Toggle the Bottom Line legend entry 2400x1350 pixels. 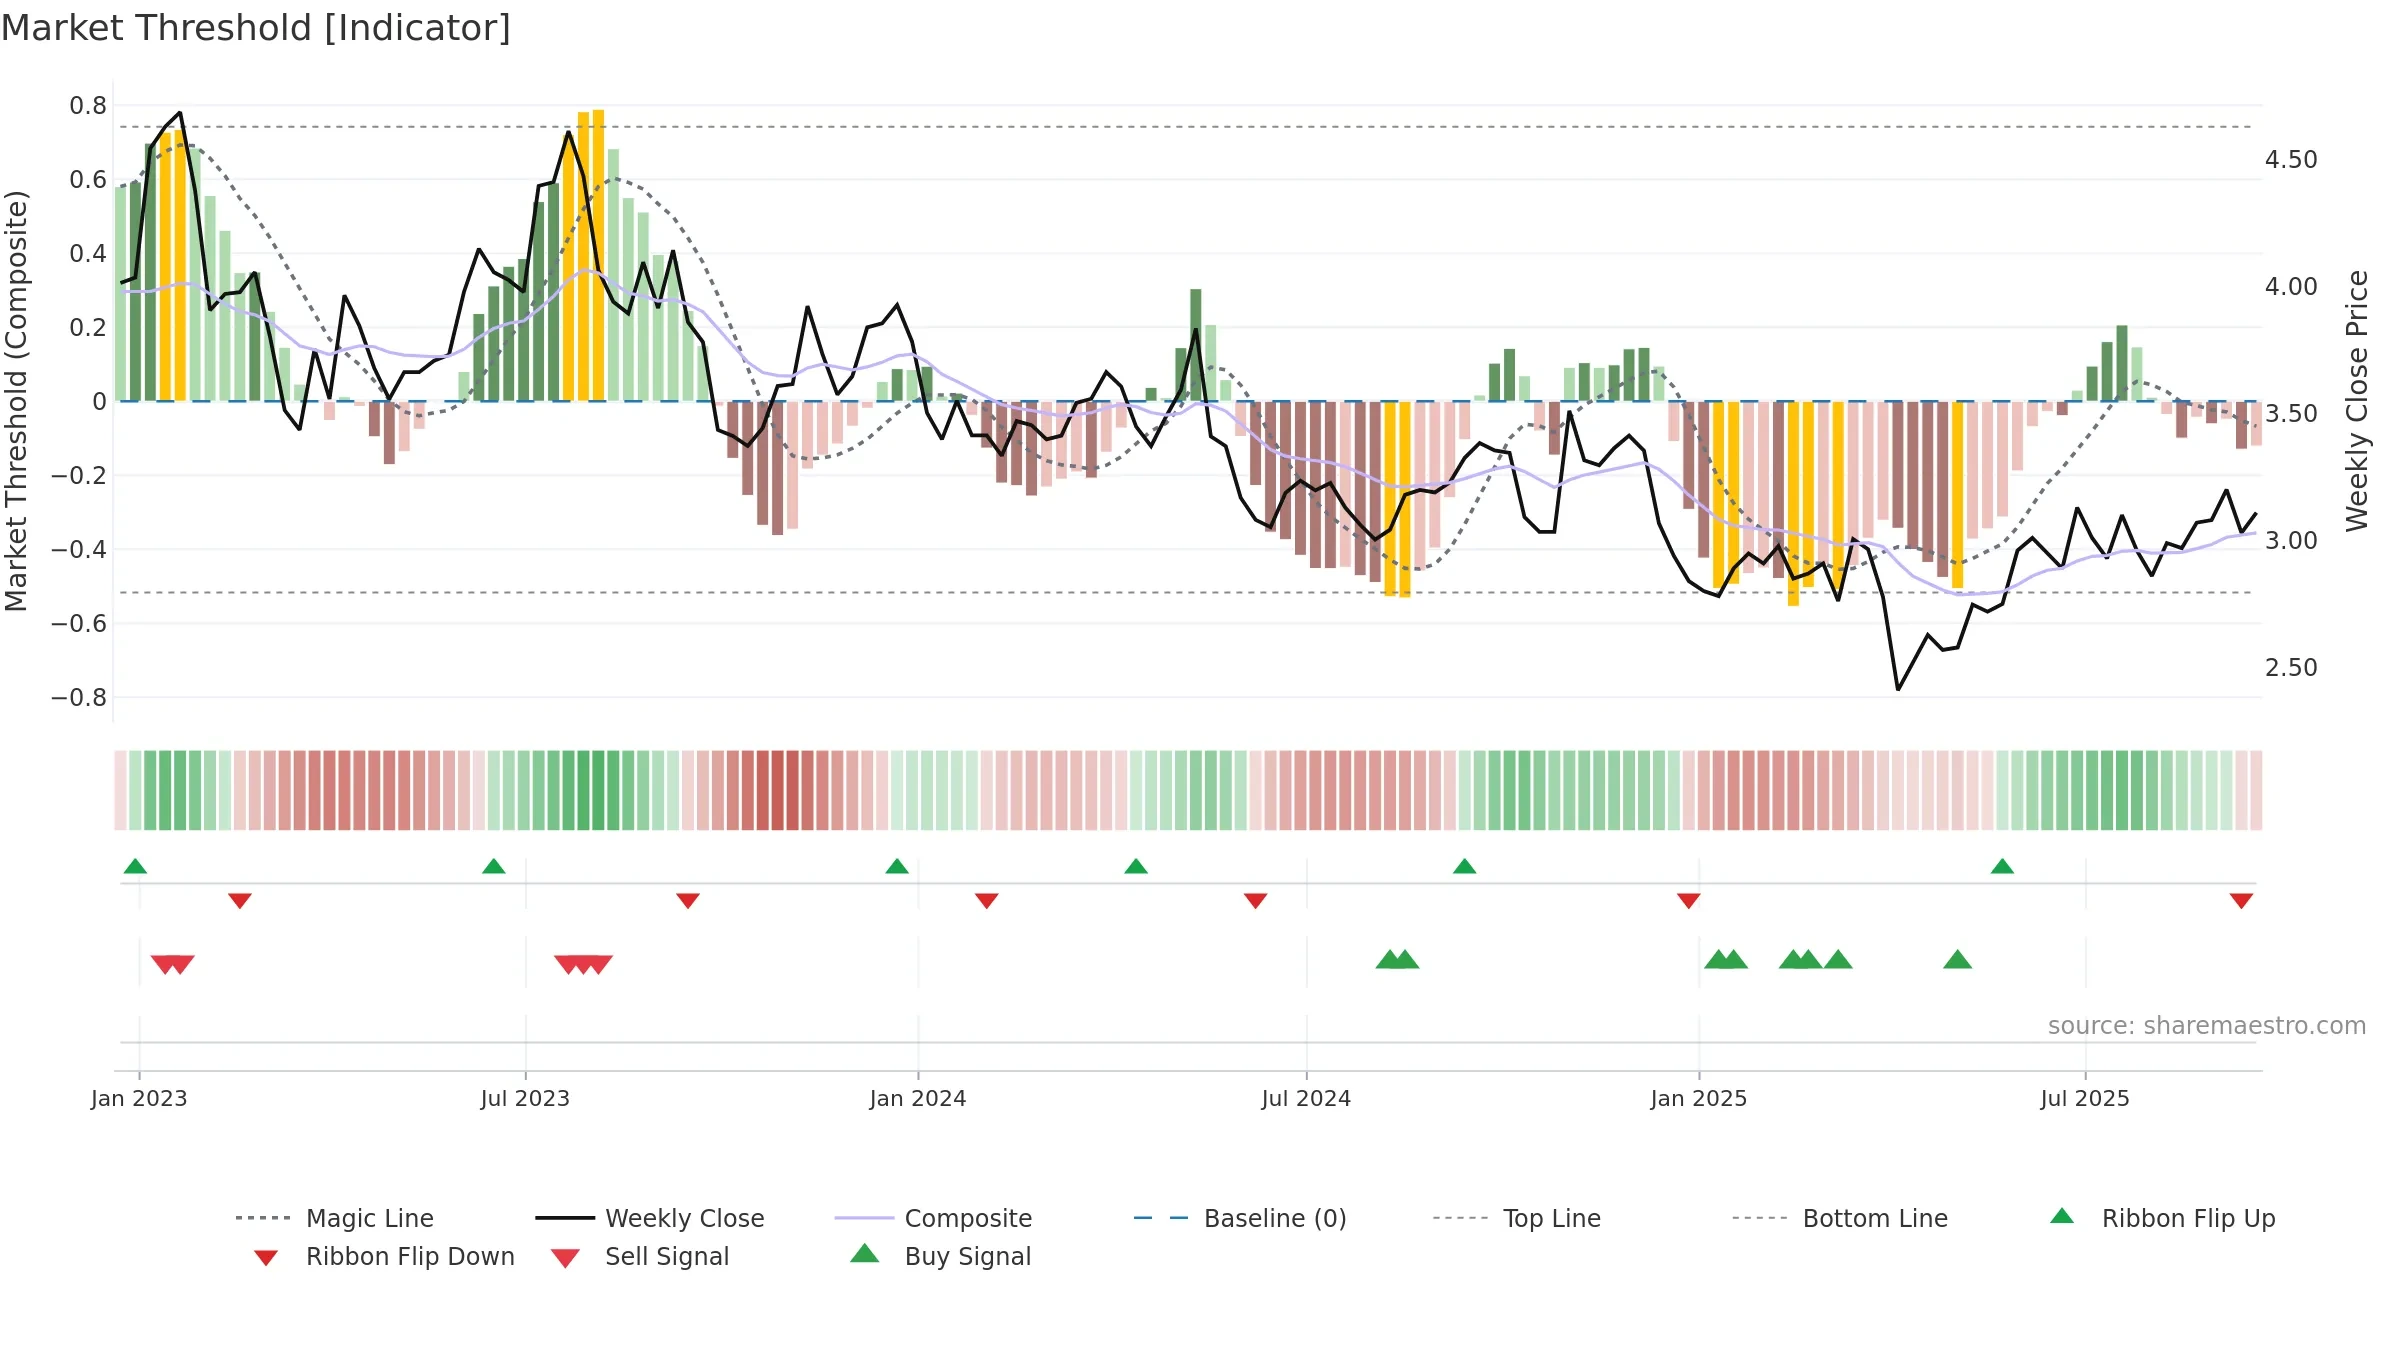click(1840, 1218)
